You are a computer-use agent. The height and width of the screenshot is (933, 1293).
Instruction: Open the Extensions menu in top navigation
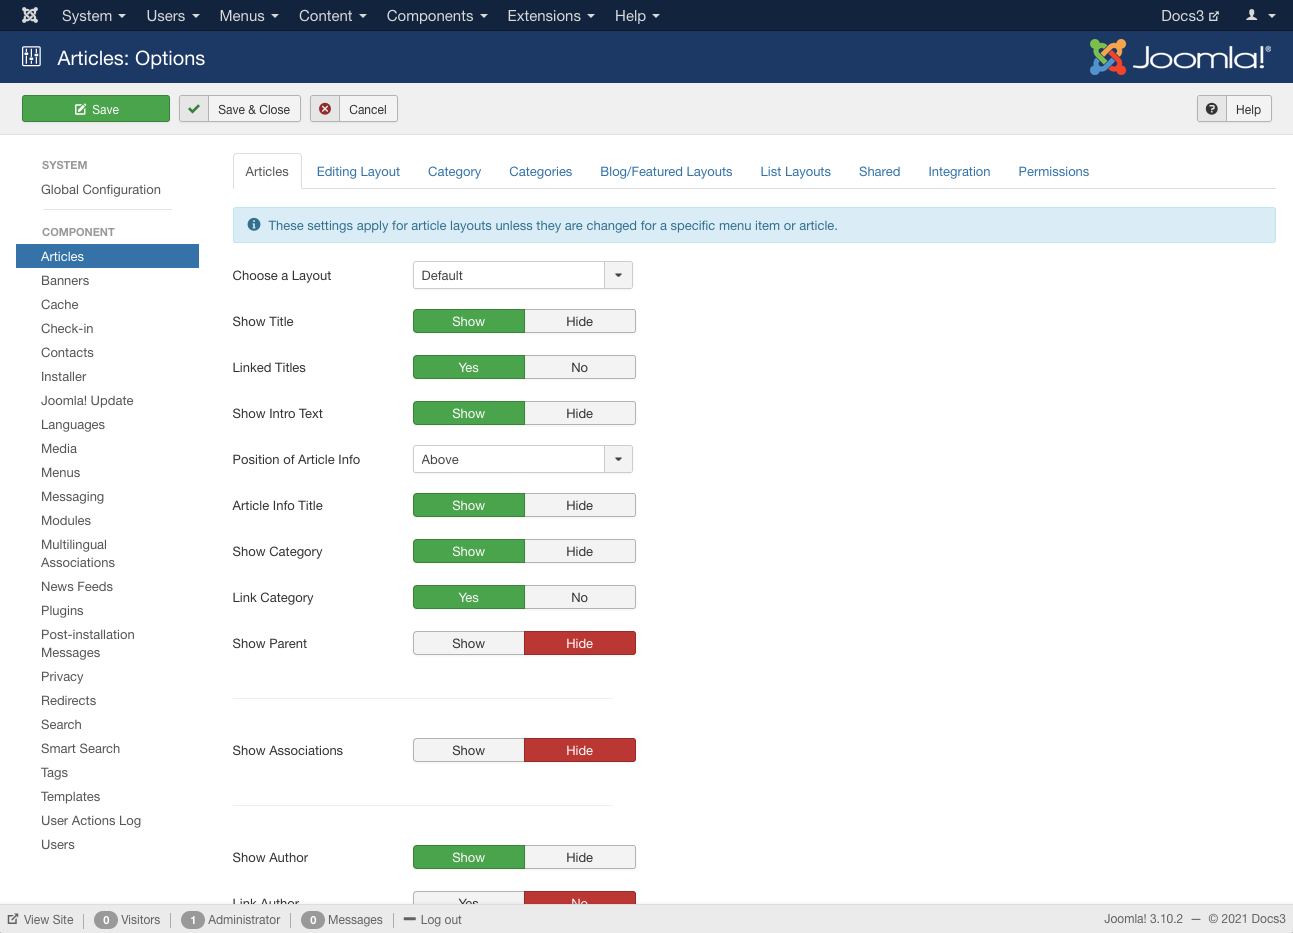coord(550,16)
